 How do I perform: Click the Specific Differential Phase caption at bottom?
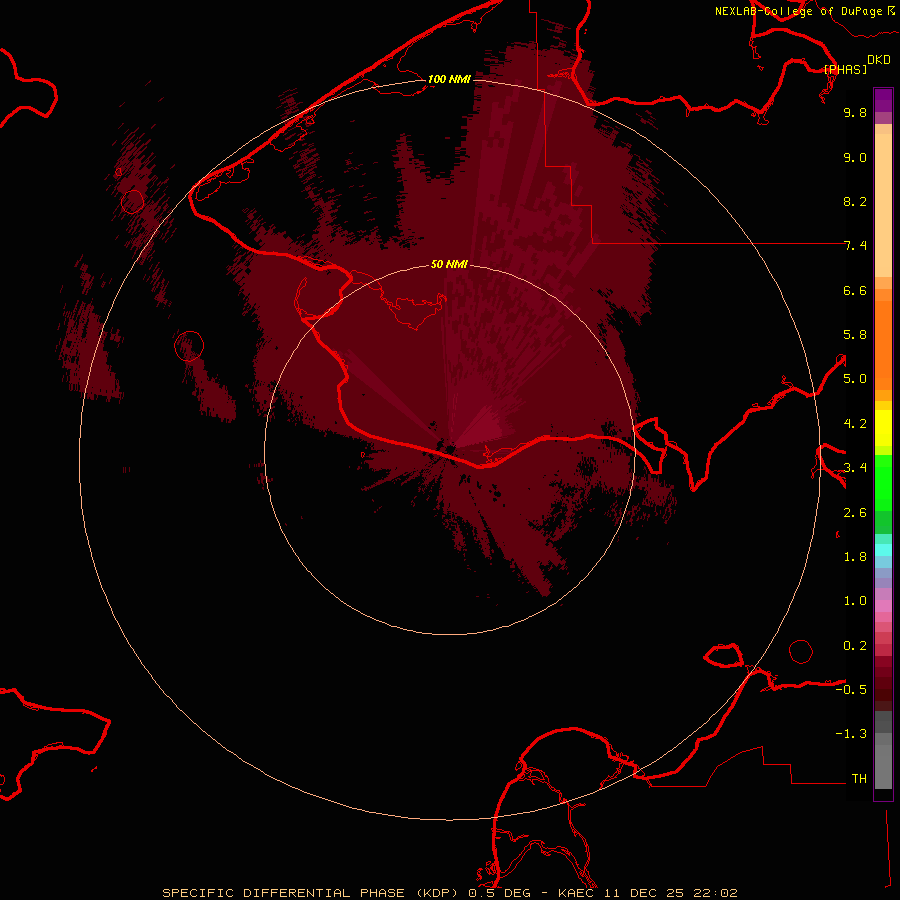coord(449,893)
